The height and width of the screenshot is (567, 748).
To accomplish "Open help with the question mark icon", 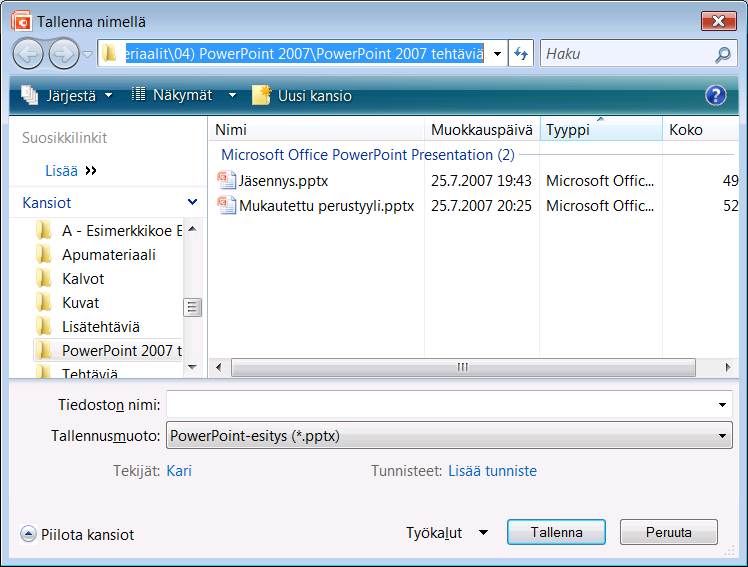I will pos(716,95).
